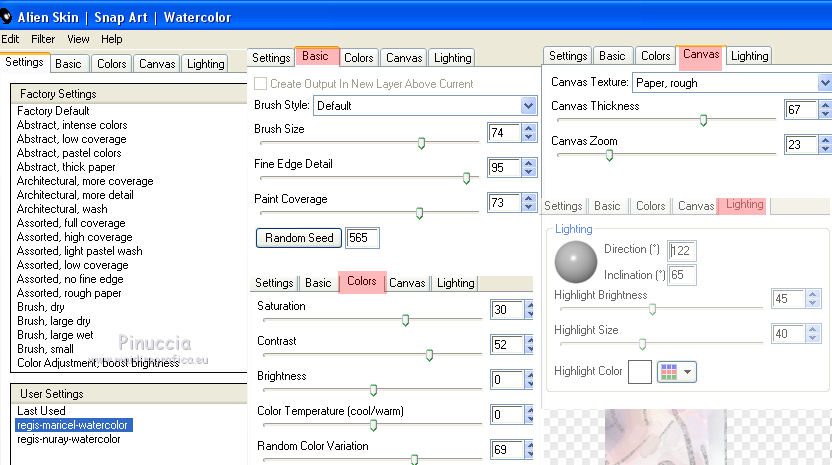The width and height of the screenshot is (832, 465).
Task: Click the lighting direction sphere control
Action: pyautogui.click(x=576, y=262)
